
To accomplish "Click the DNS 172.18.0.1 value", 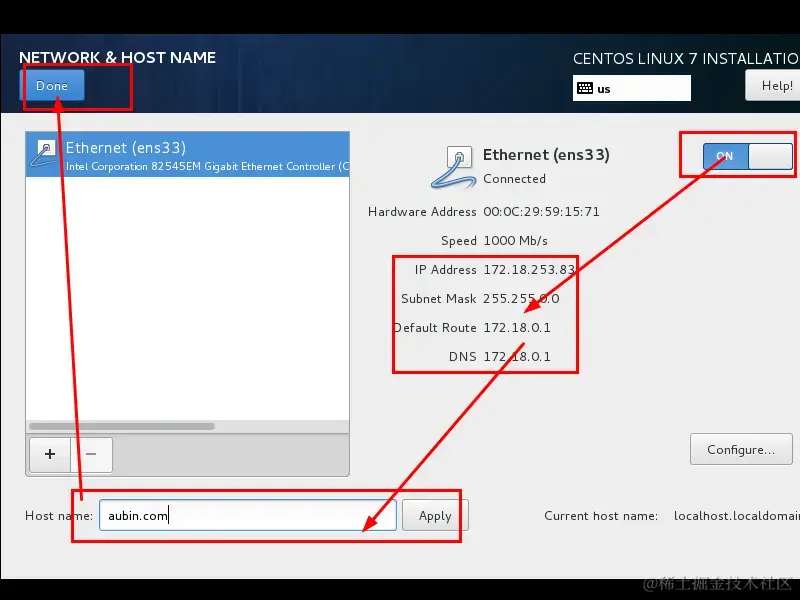I will tap(517, 357).
